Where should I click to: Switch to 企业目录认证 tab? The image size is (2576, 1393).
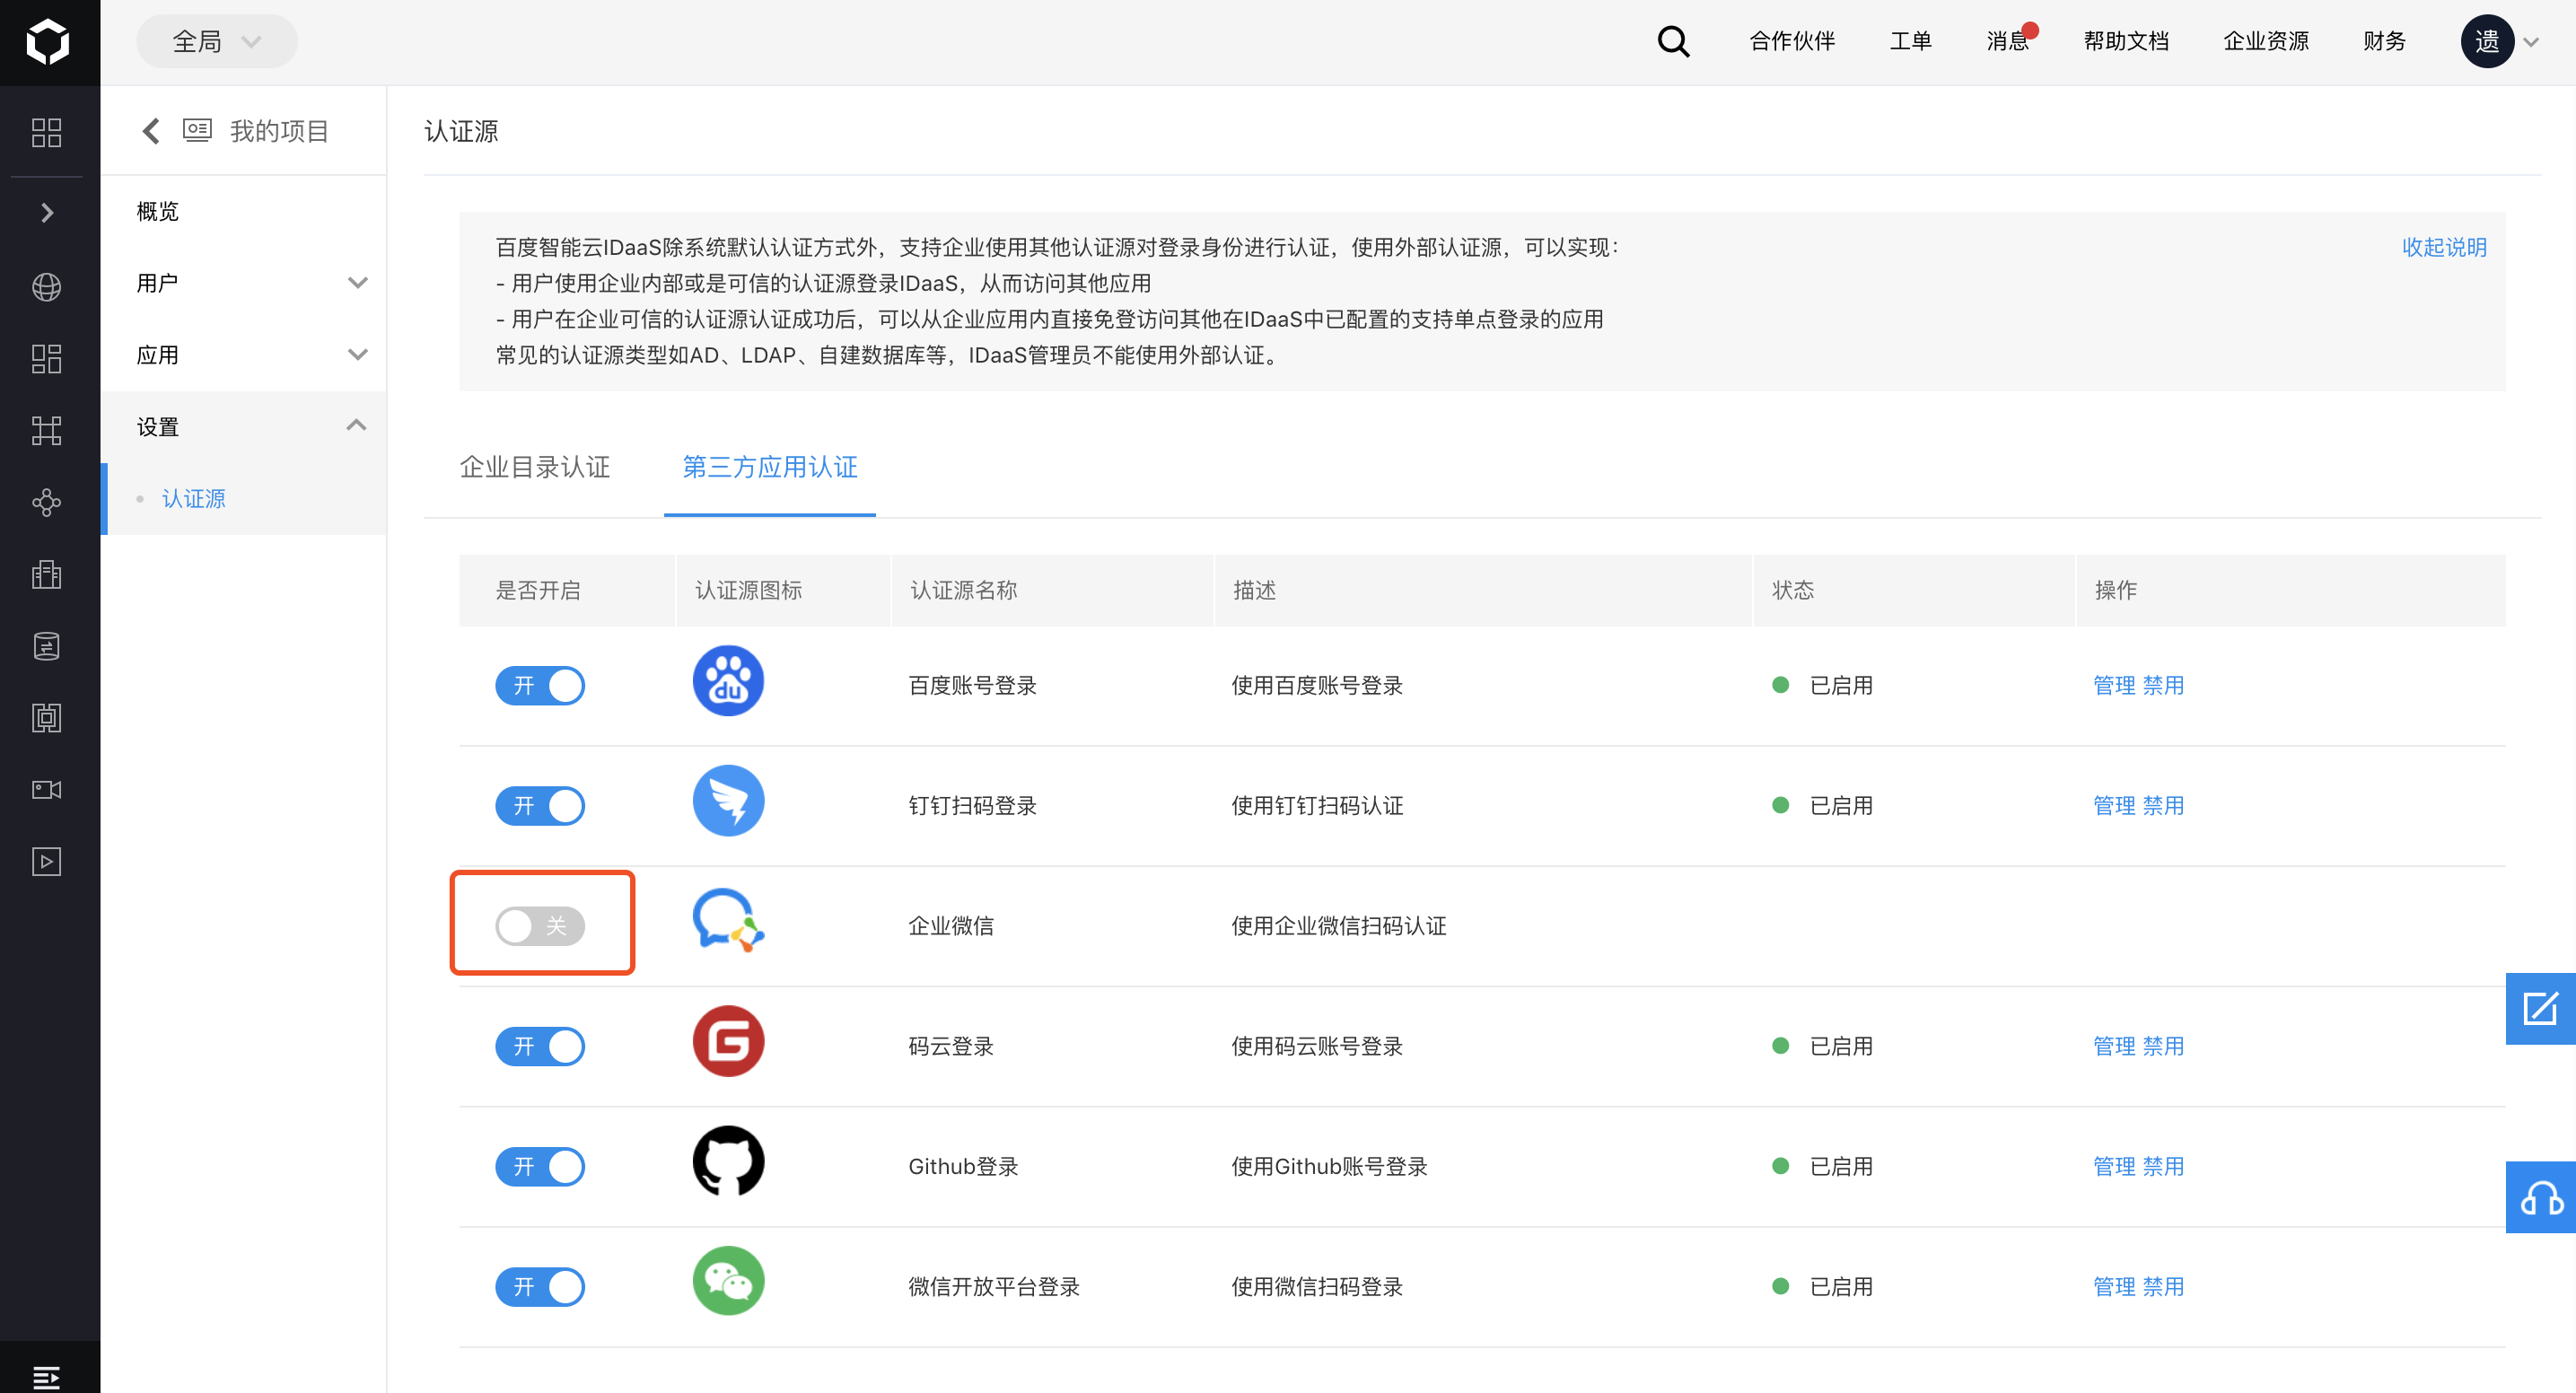(535, 467)
